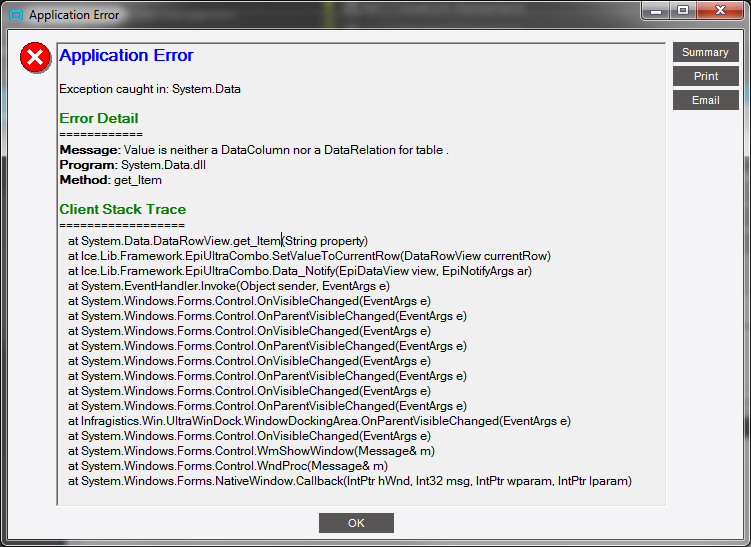This screenshot has width=751, height=547.
Task: Click the 'Method: get_Item' line
Action: pos(111,180)
